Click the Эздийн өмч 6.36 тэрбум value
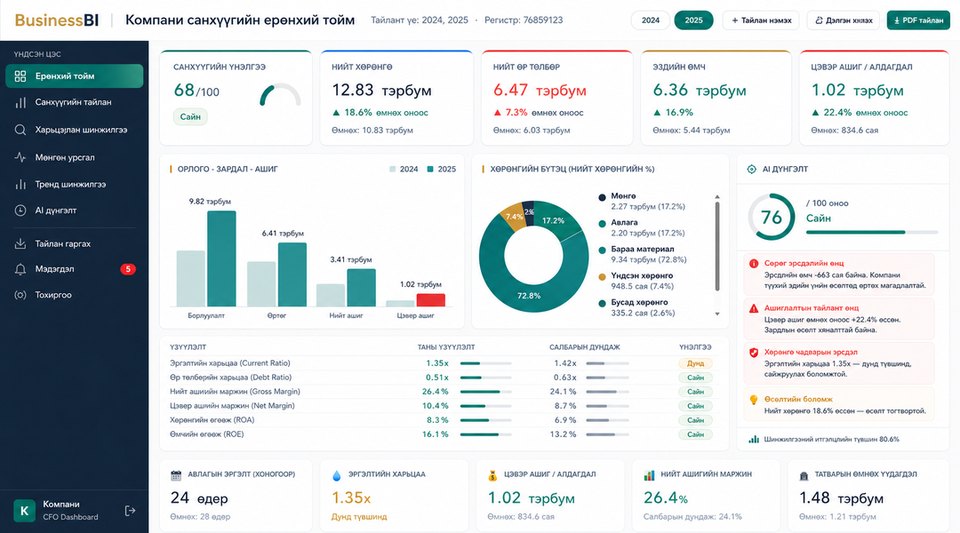The height and width of the screenshot is (533, 960). point(699,90)
